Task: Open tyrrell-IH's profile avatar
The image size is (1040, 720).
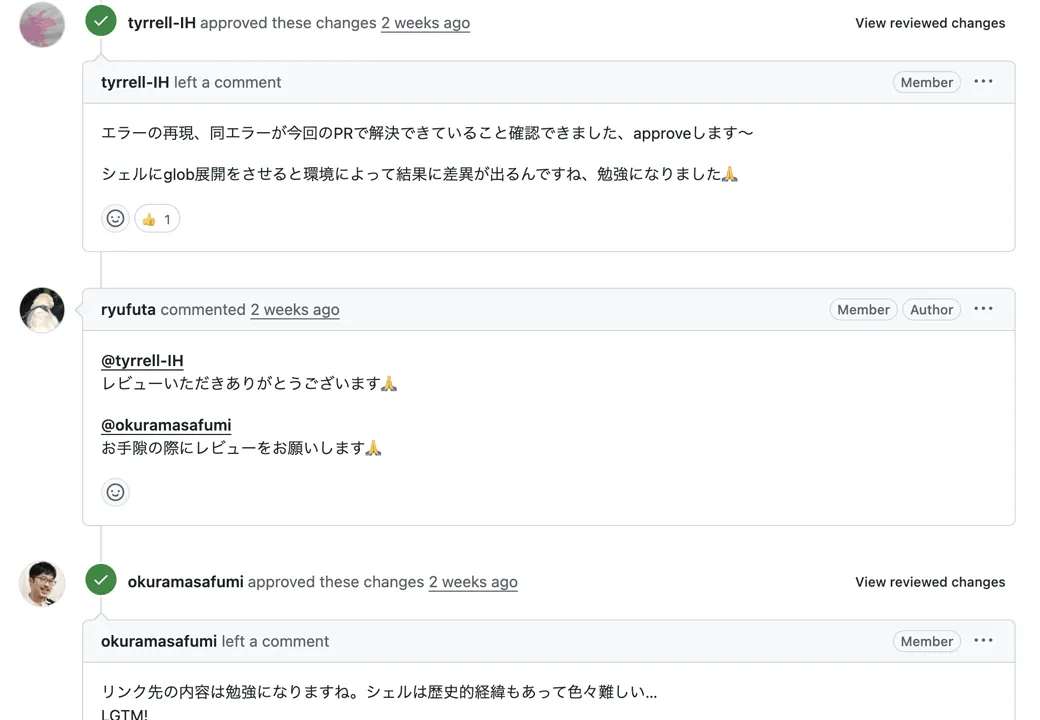Action: [42, 25]
